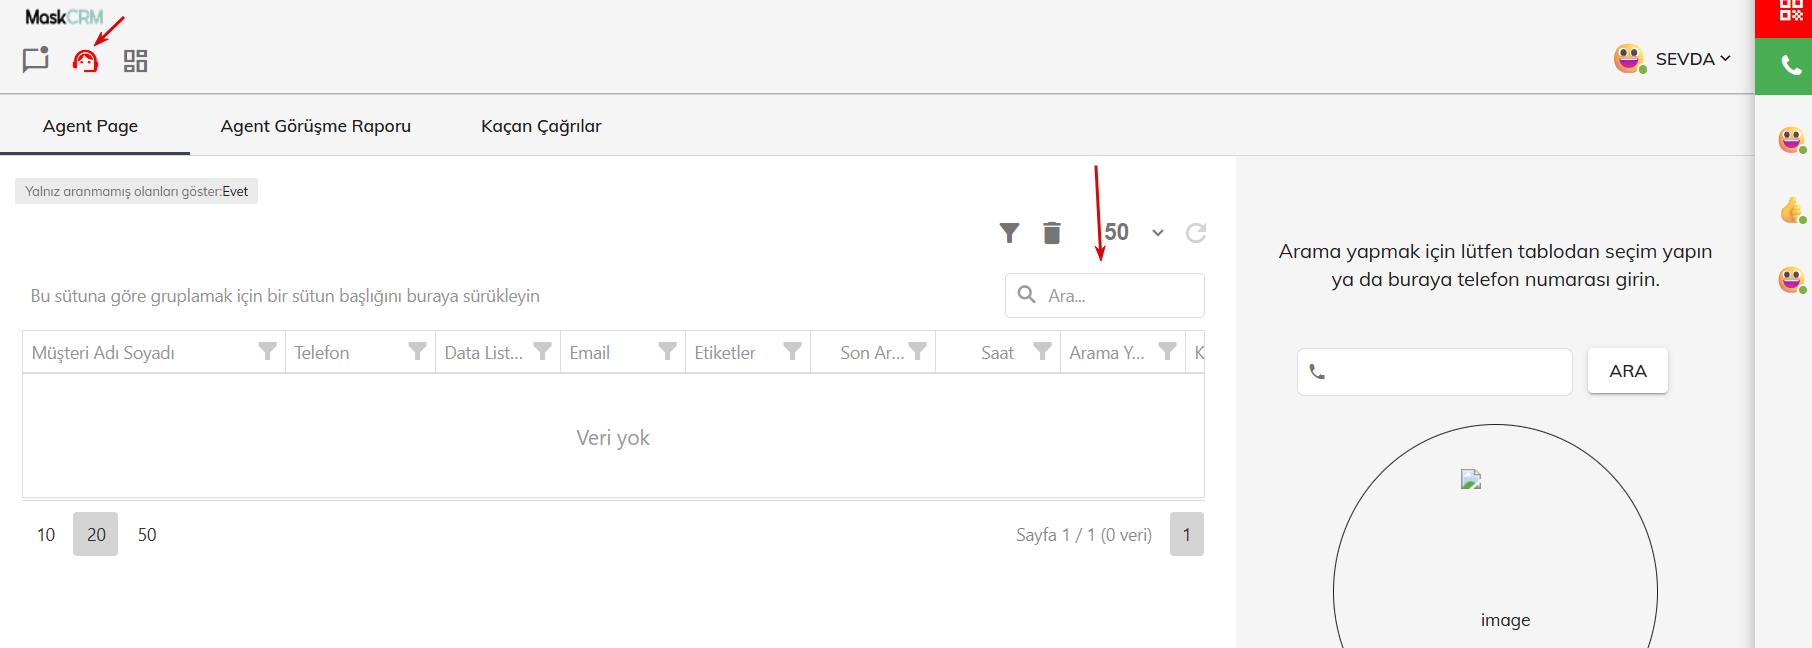This screenshot has width=1812, height=648.
Task: Open the dashboard grid icon
Action: [x=135, y=61]
